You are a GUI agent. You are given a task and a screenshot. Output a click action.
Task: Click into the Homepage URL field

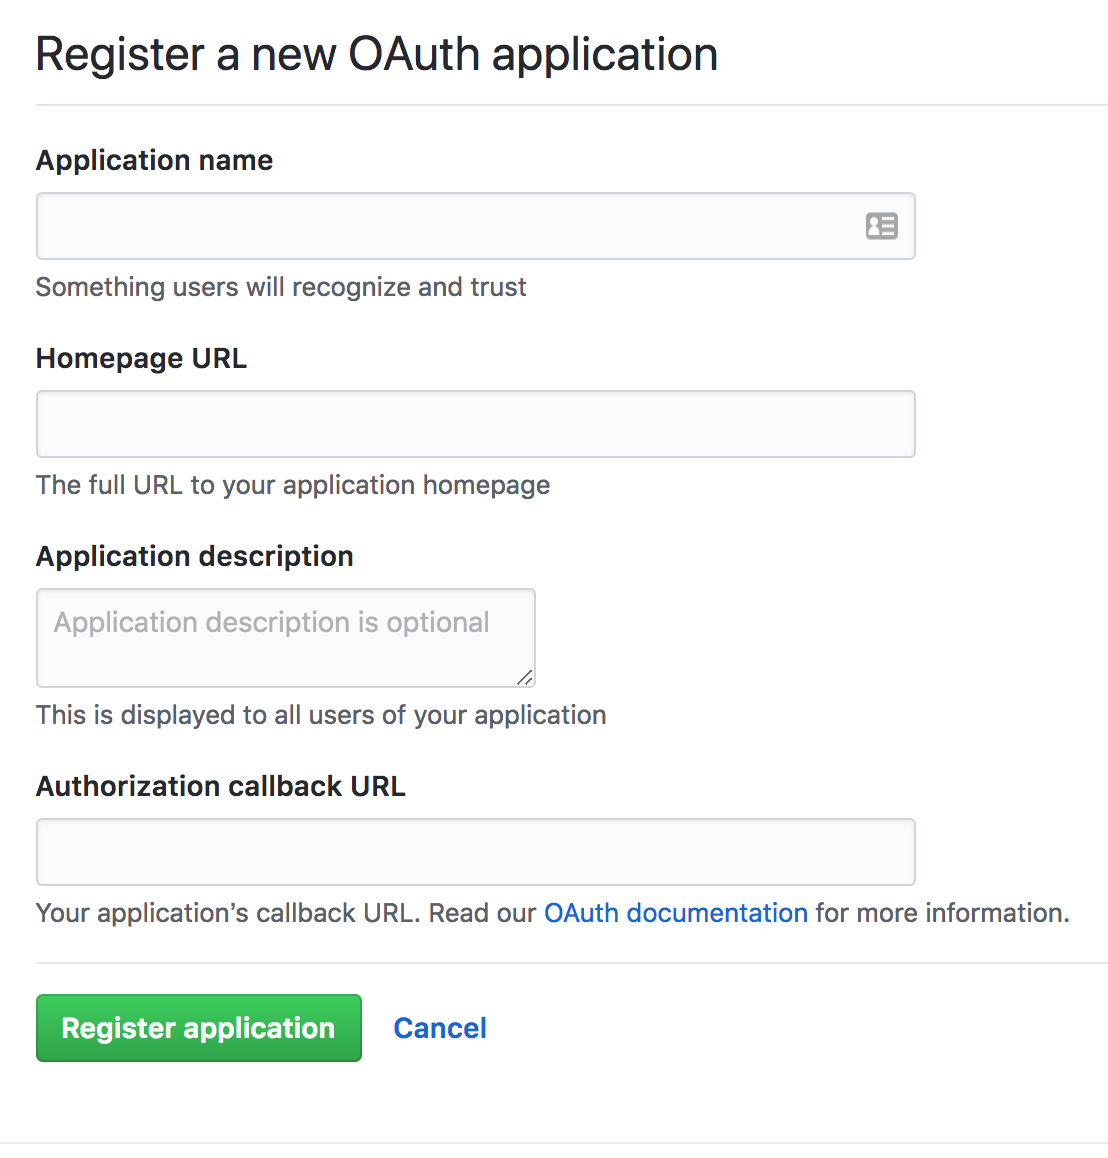(475, 424)
